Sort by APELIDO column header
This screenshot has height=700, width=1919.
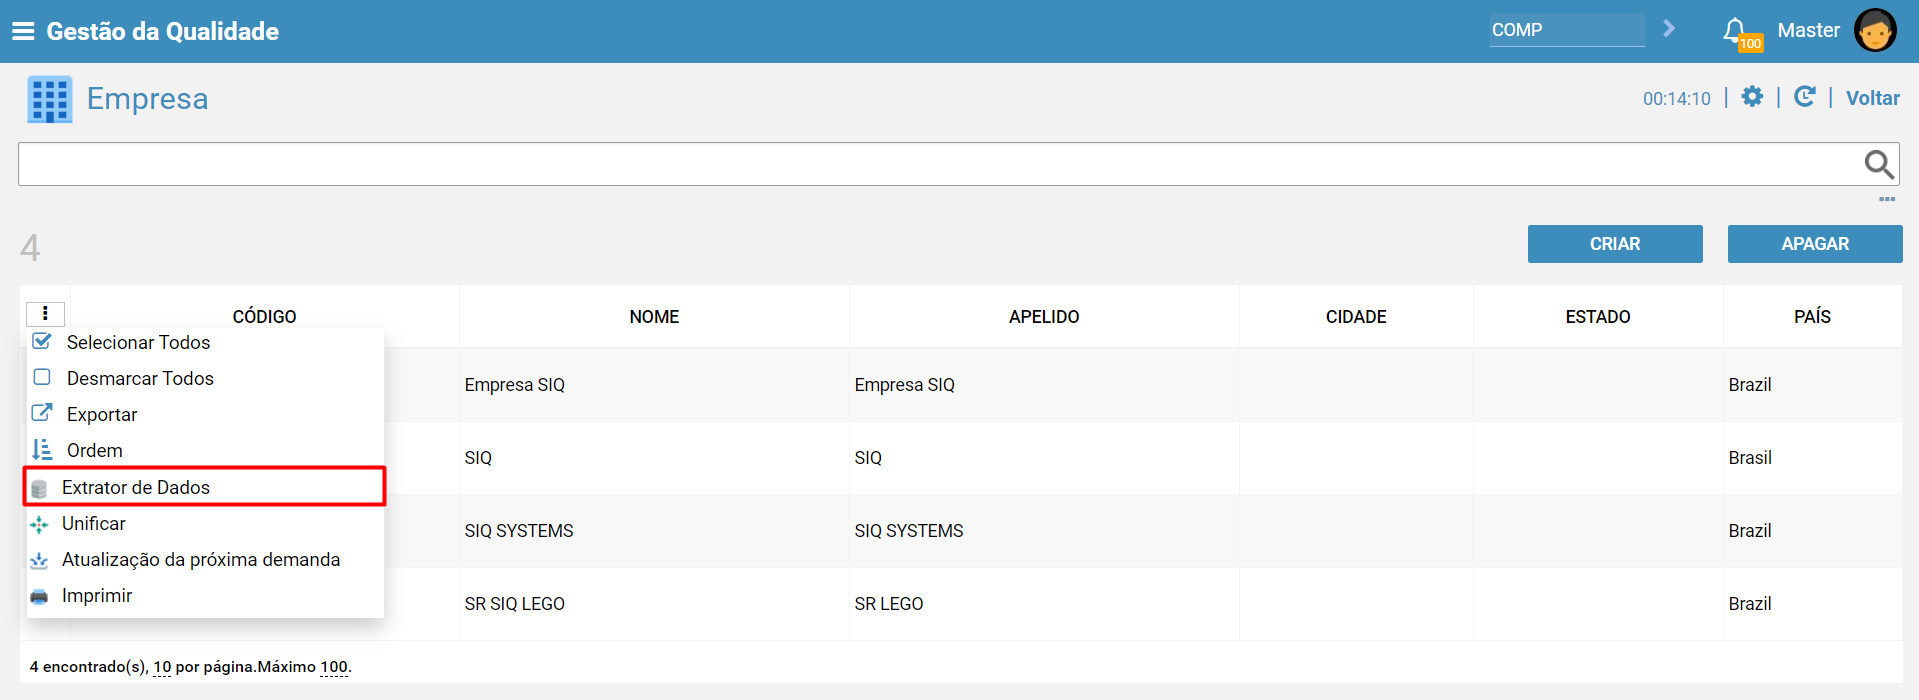coord(1044,317)
